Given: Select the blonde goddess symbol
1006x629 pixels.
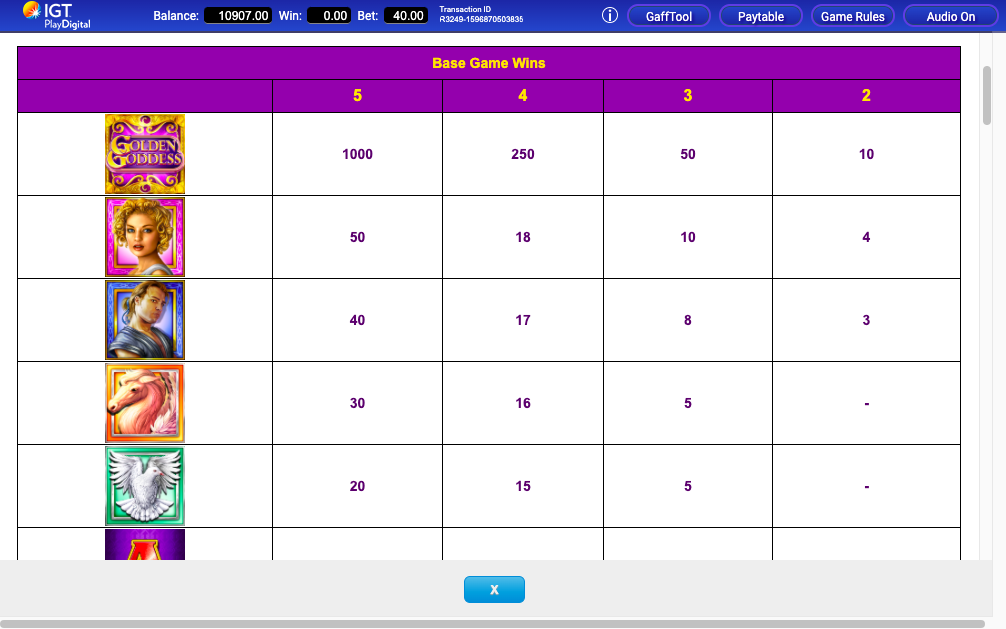Looking at the screenshot, I should point(144,237).
